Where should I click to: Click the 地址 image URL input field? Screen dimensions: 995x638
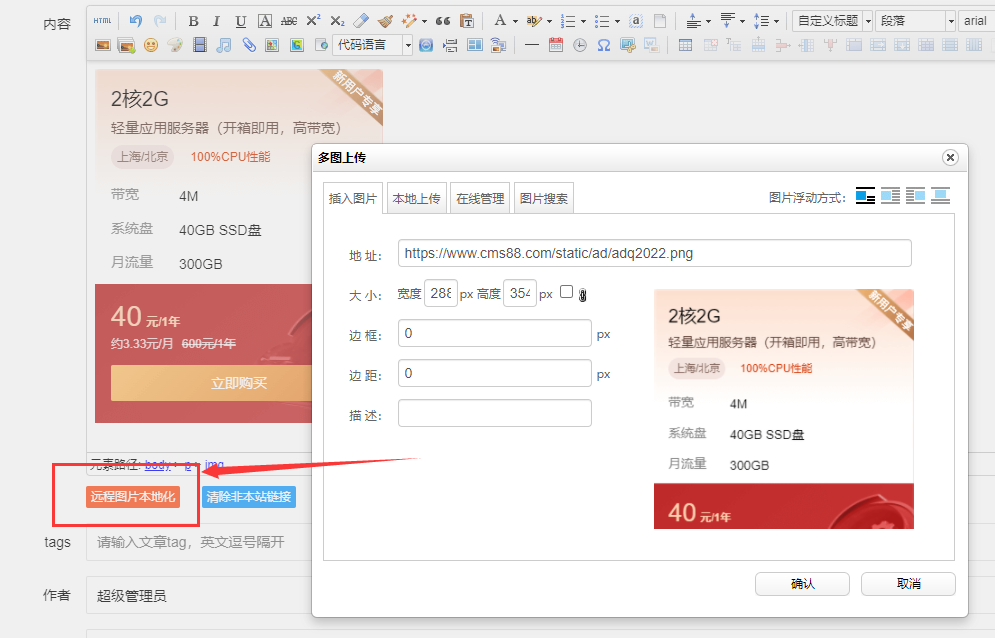pyautogui.click(x=650, y=253)
